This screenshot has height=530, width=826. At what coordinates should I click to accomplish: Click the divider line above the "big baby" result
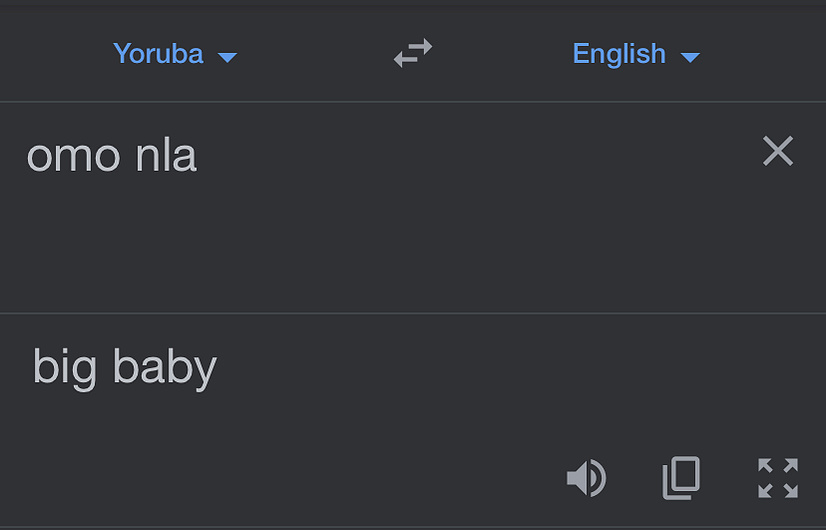coord(413,313)
